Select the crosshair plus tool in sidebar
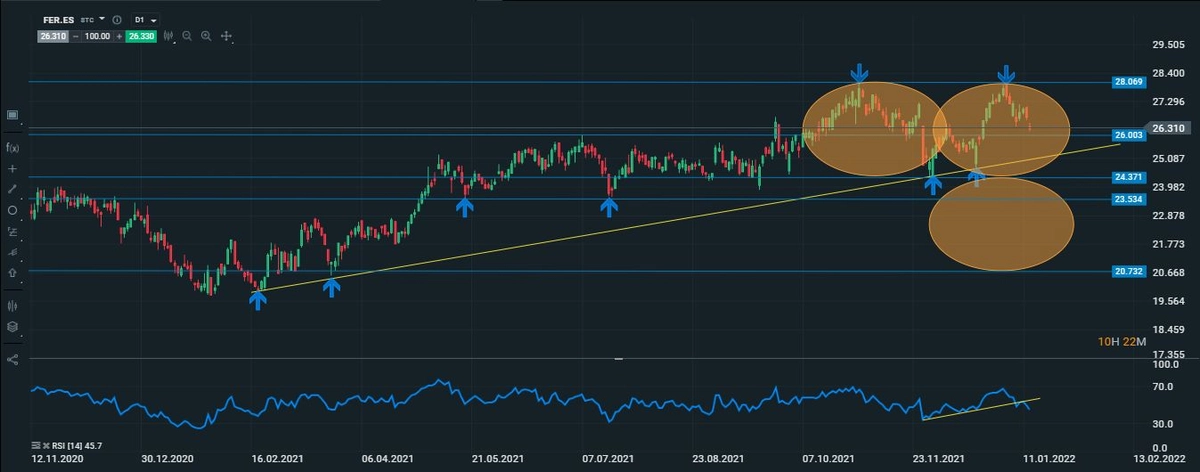Image resolution: width=1200 pixels, height=472 pixels. (x=13, y=168)
